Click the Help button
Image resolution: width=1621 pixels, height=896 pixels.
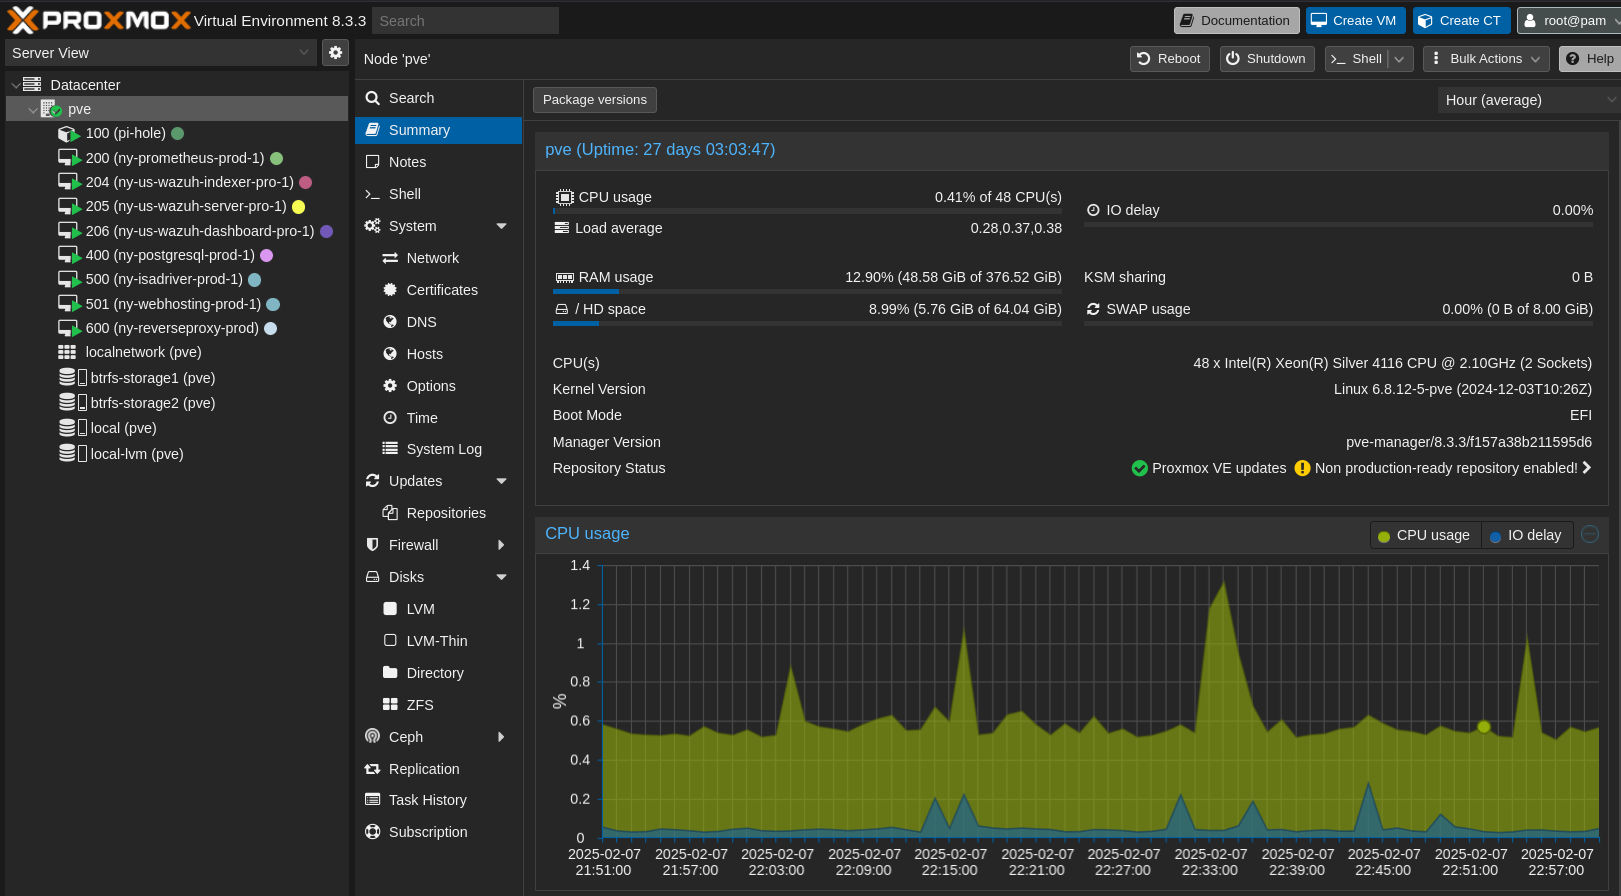pos(1589,59)
